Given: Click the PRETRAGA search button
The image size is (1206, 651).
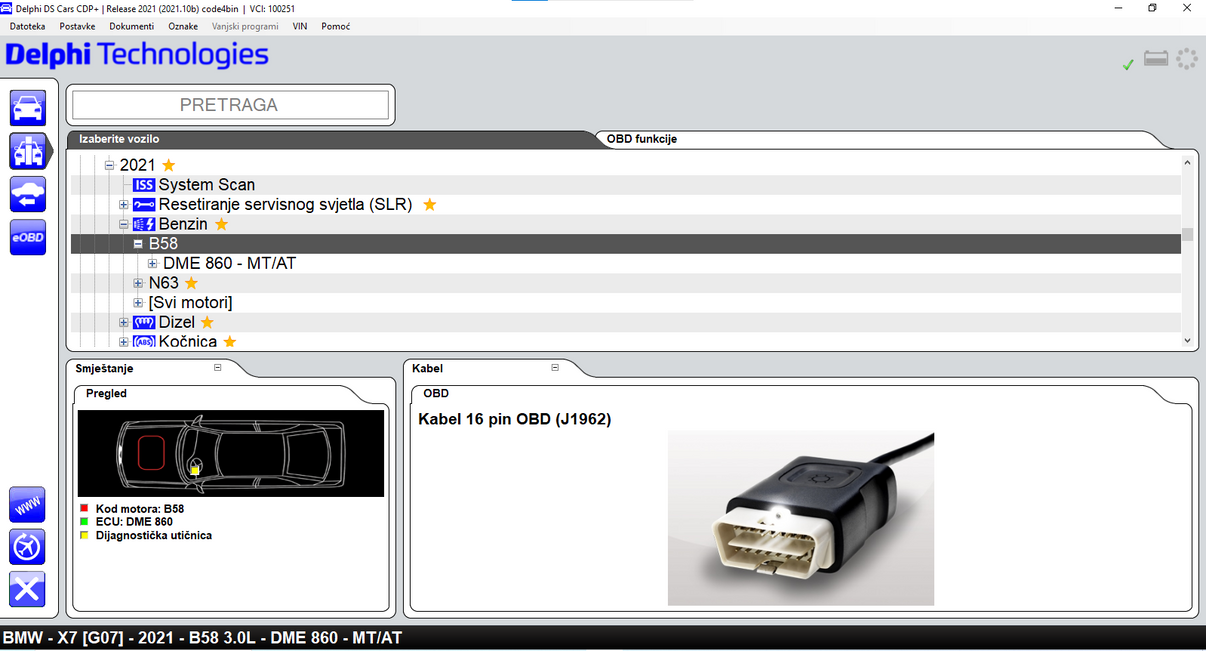Looking at the screenshot, I should click(229, 105).
